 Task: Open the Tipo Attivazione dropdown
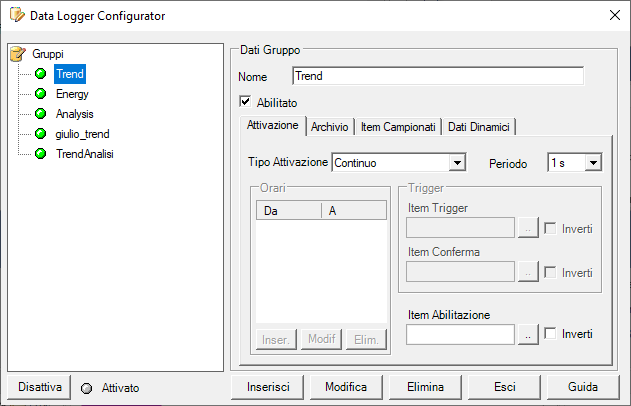[457, 162]
